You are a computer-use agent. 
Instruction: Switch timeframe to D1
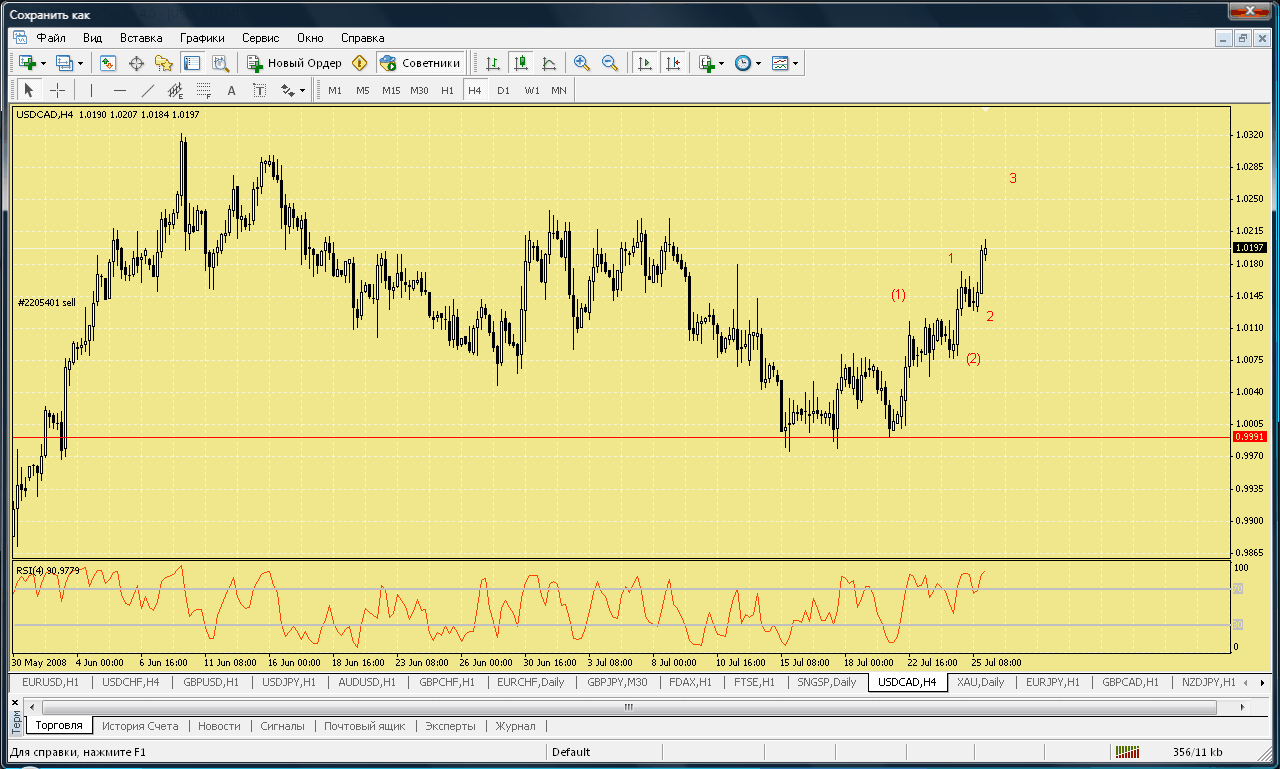tap(503, 90)
